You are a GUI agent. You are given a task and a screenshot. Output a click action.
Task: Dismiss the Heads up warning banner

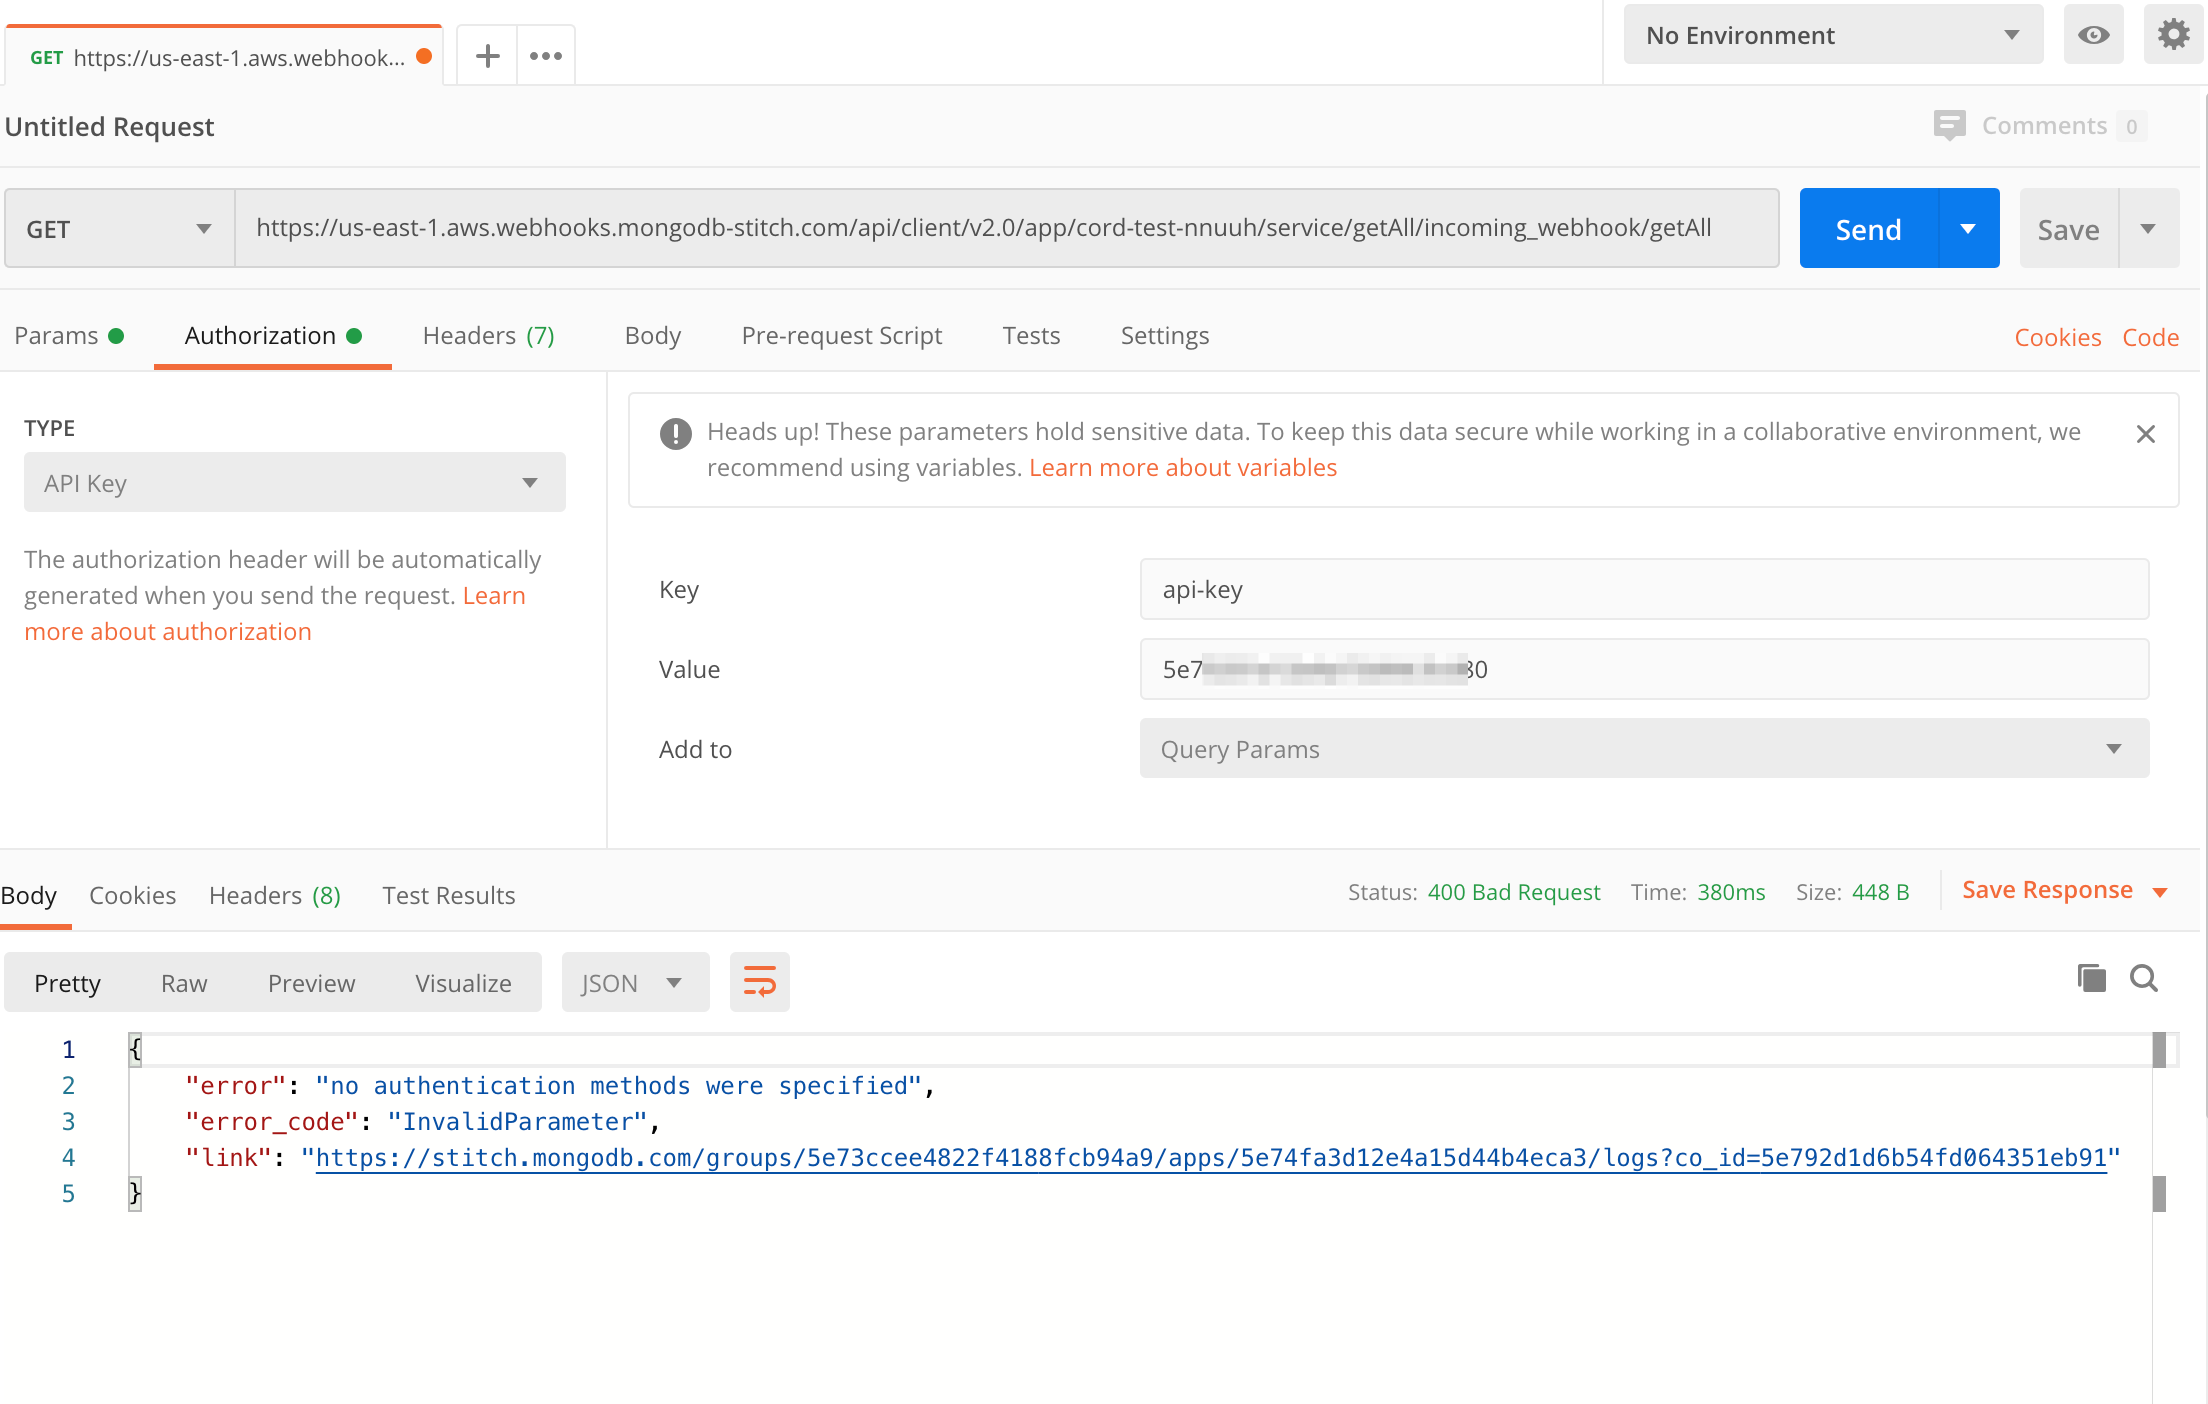(x=2145, y=434)
